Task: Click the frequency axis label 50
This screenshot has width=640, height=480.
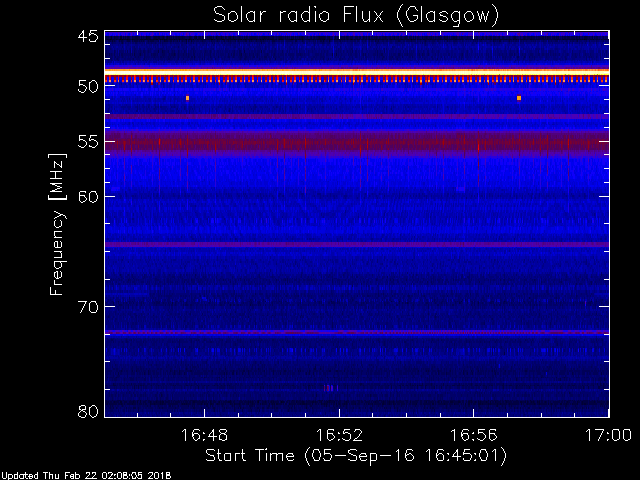Action: [x=88, y=87]
